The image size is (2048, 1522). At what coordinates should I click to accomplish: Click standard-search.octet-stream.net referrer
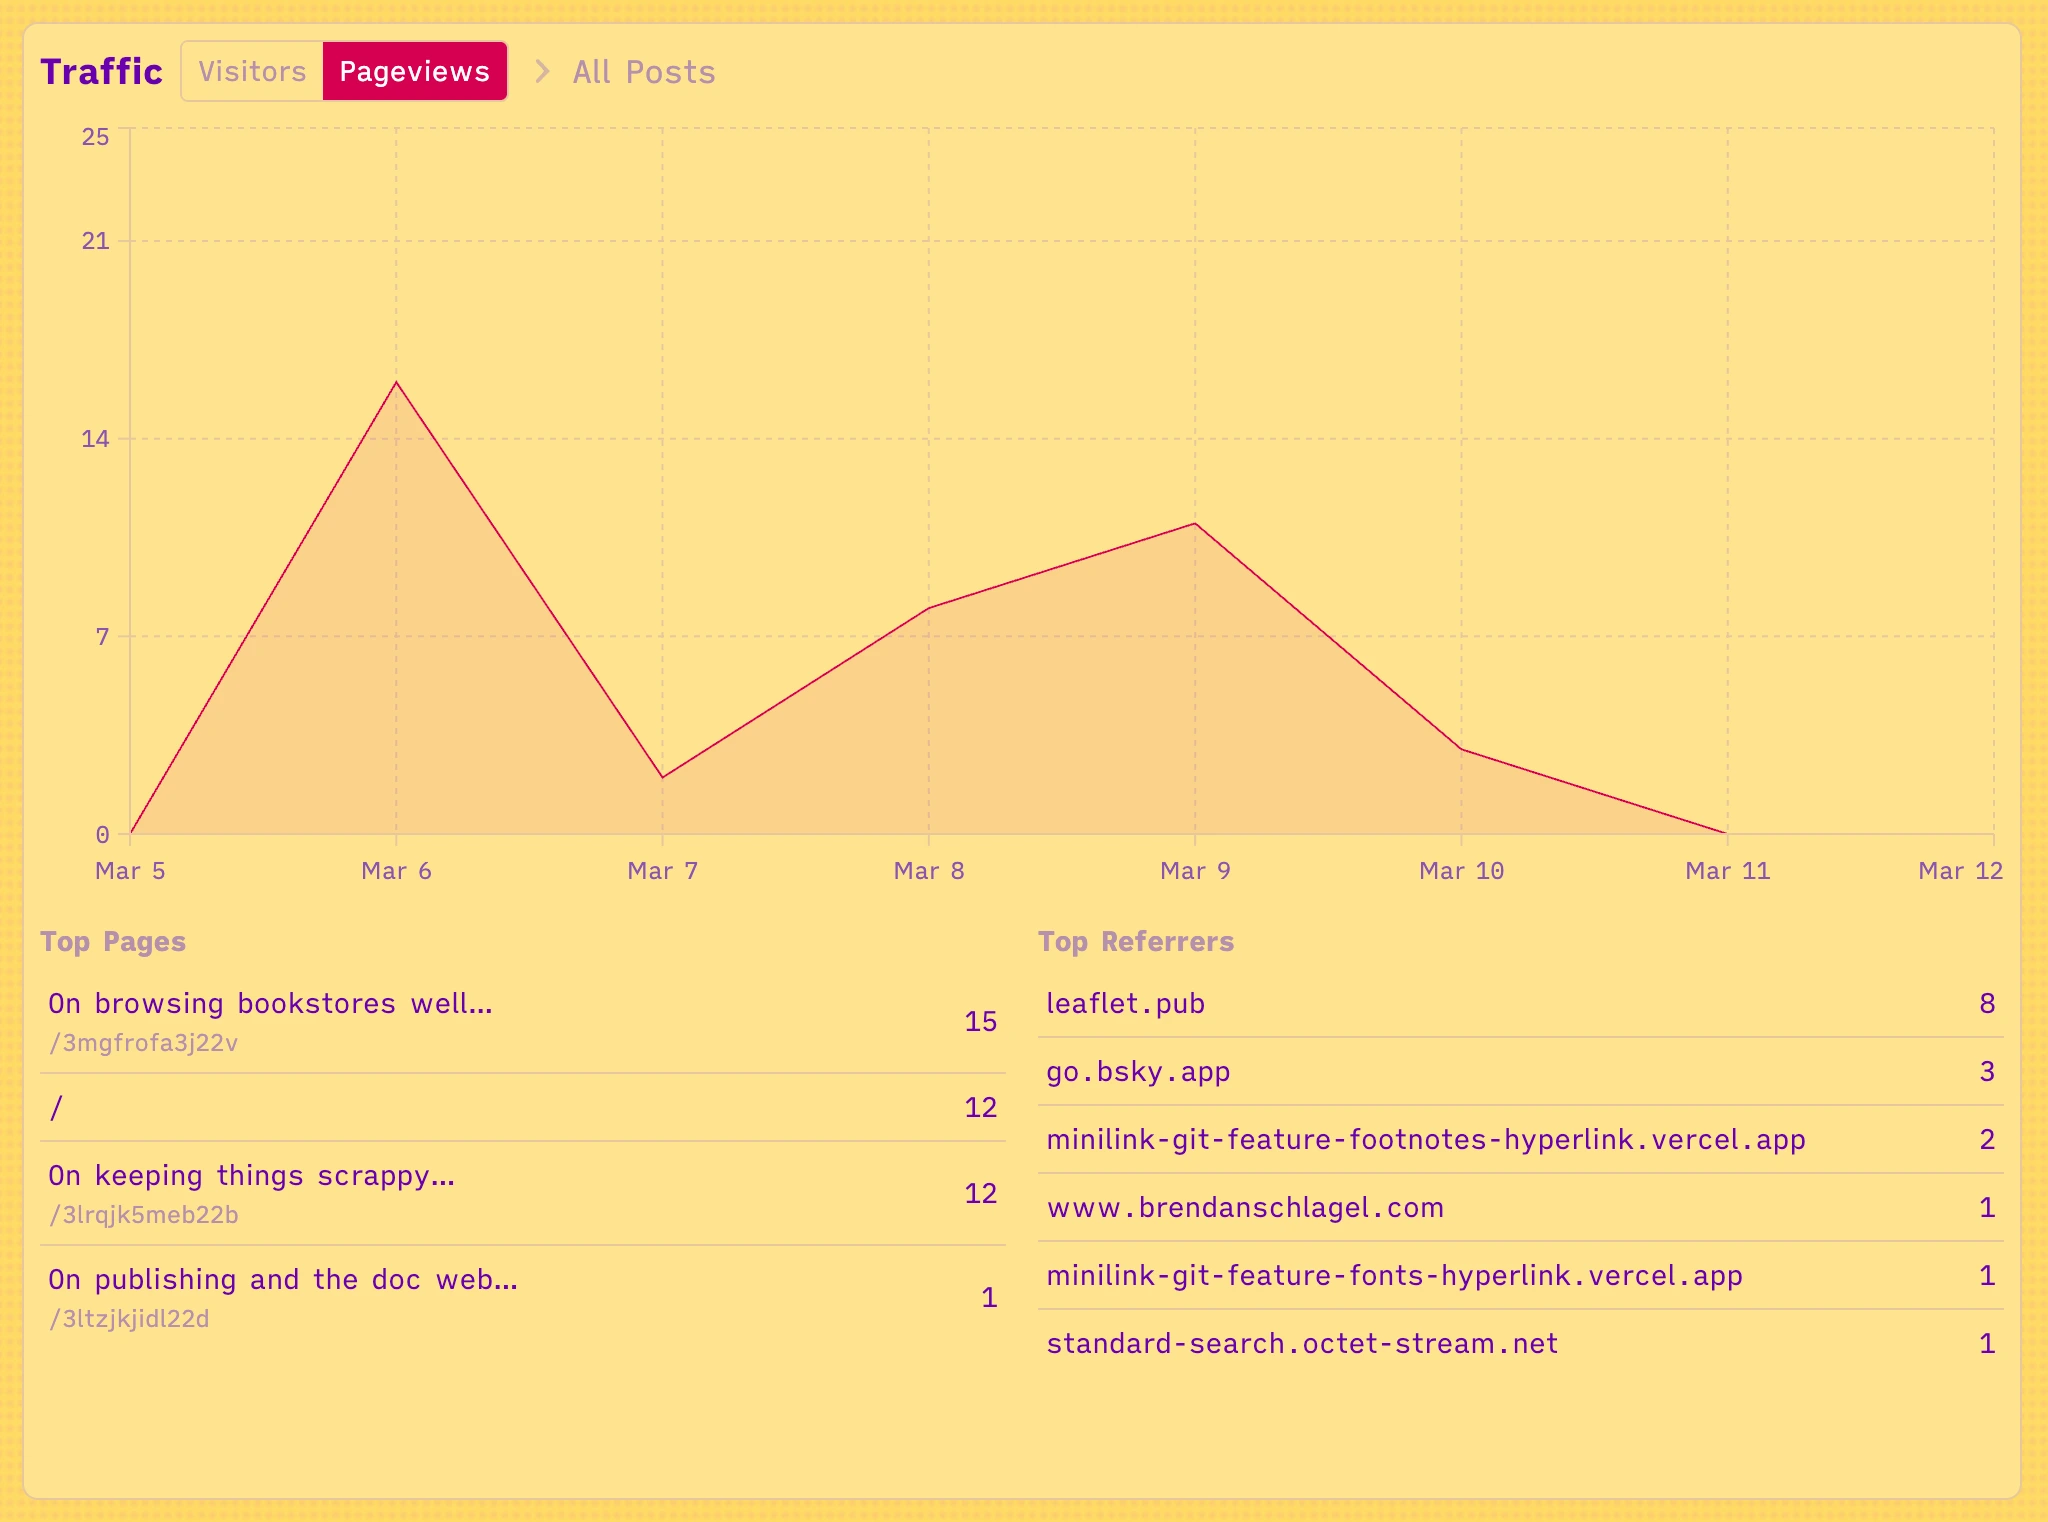point(1302,1344)
